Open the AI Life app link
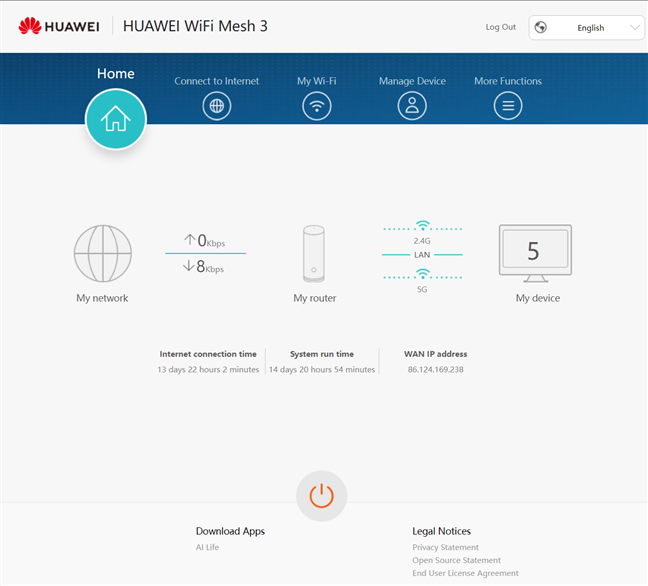648x586 pixels. click(207, 547)
